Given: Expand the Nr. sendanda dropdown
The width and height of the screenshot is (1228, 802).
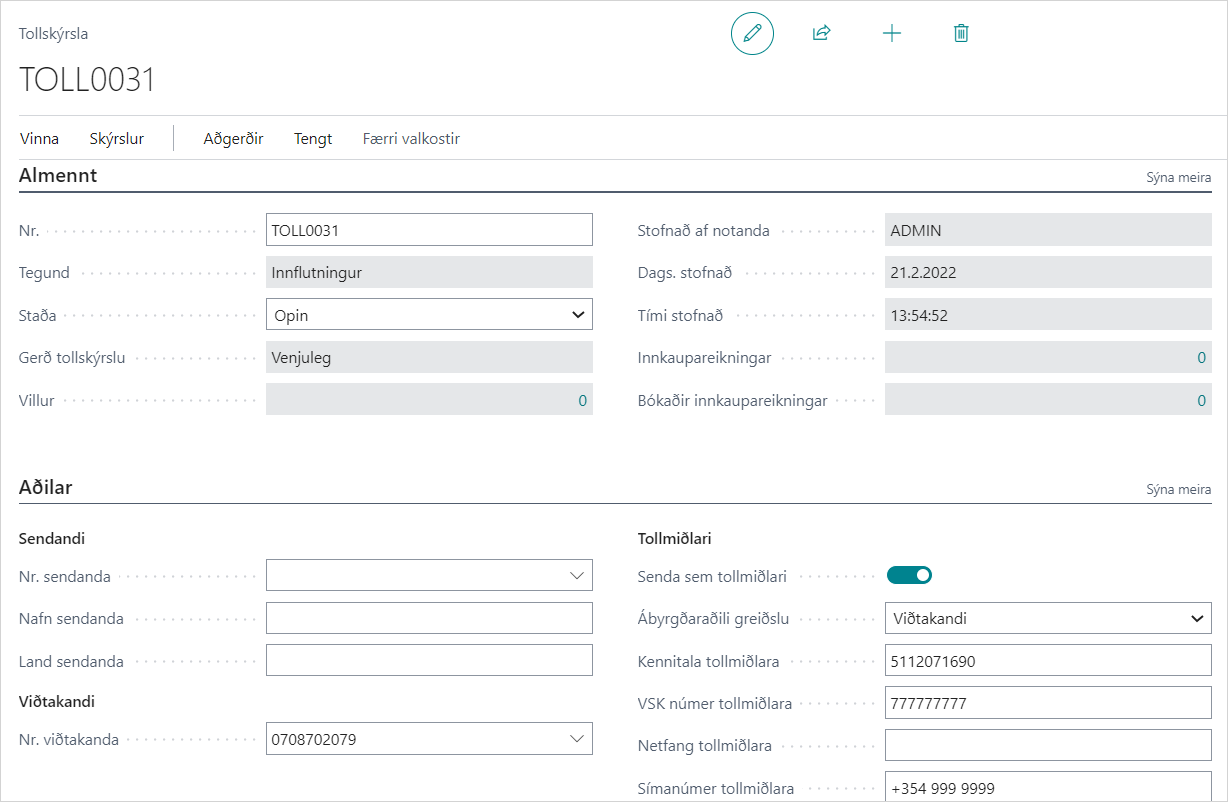Looking at the screenshot, I should click(577, 575).
